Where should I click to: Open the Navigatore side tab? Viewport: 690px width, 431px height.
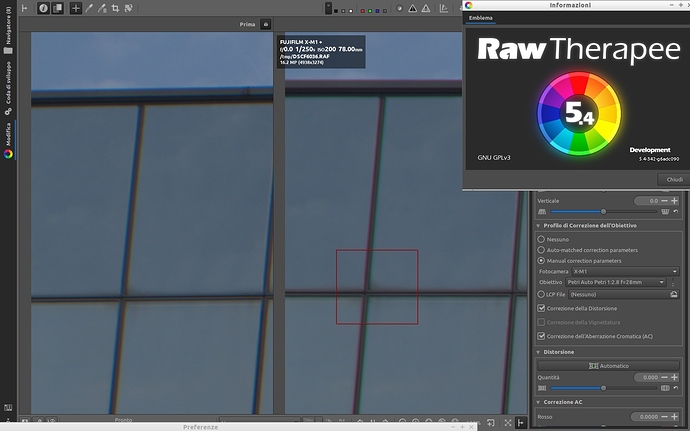9,28
